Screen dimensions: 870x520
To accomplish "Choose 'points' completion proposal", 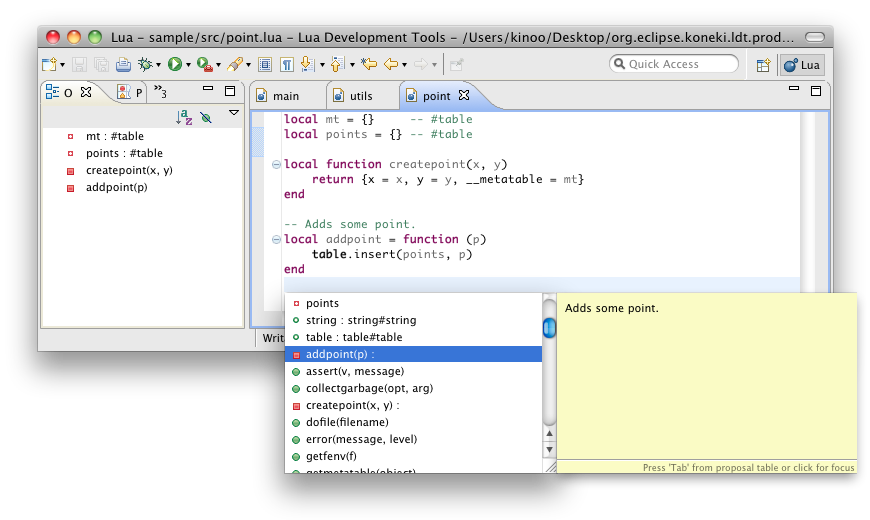I will tap(413, 303).
